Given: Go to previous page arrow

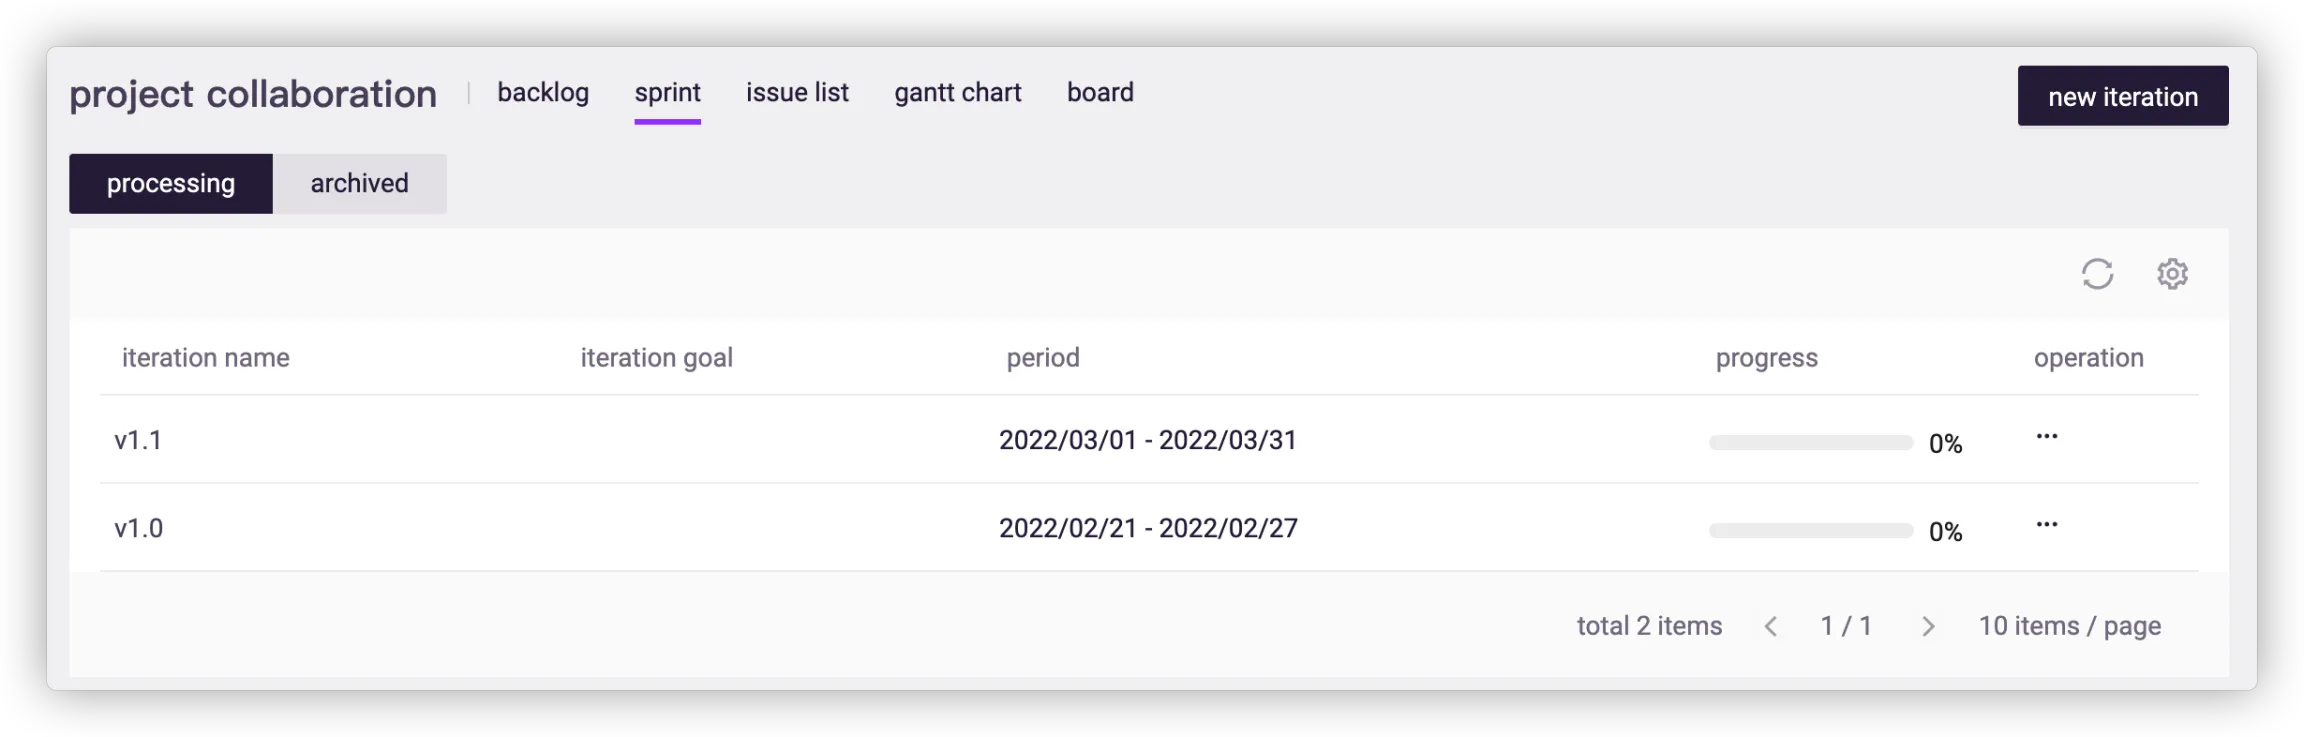Looking at the screenshot, I should click(1771, 627).
